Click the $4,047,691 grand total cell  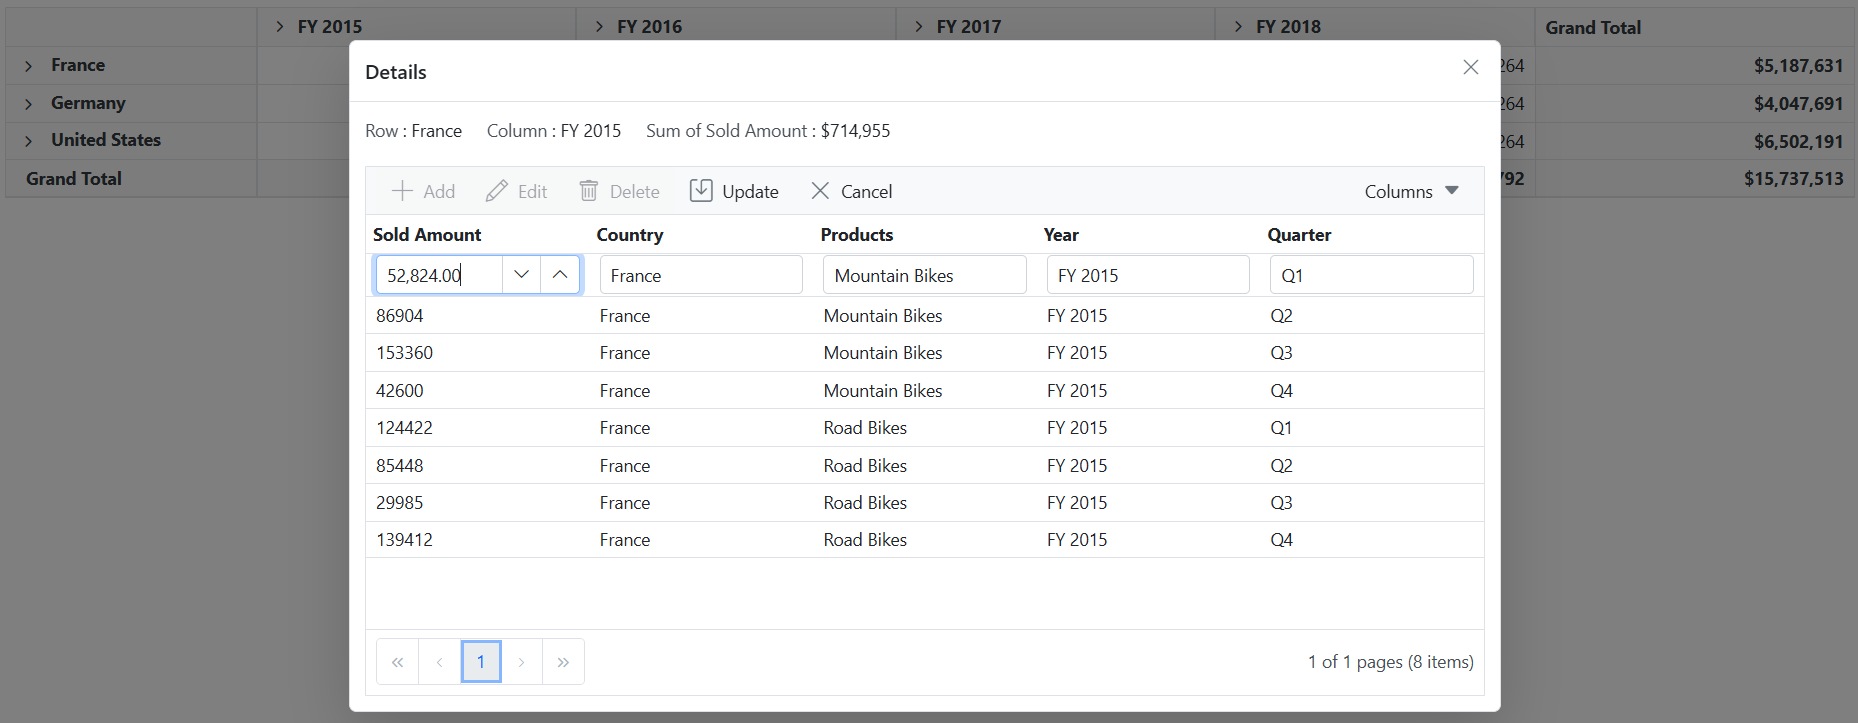[1694, 104]
